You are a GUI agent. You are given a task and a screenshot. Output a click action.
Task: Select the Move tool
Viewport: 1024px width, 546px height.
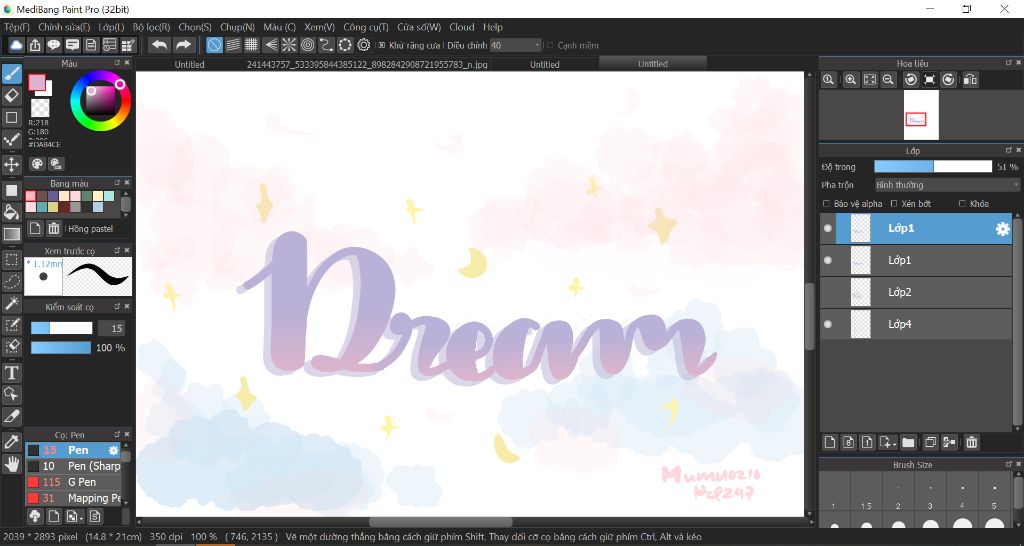click(x=12, y=163)
